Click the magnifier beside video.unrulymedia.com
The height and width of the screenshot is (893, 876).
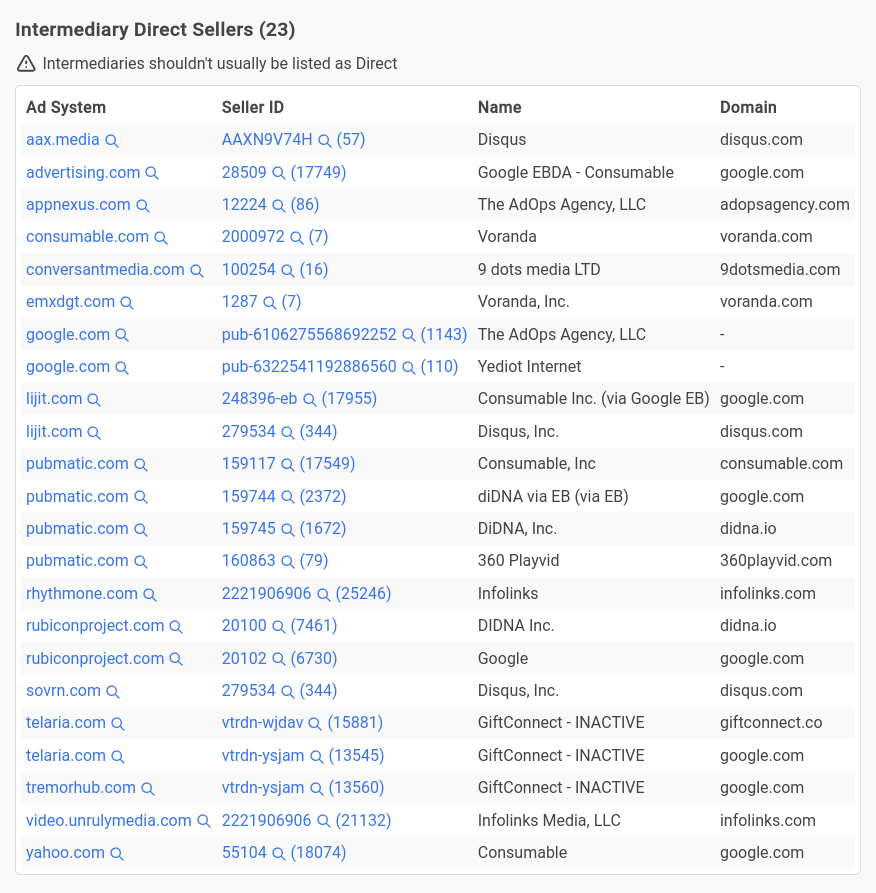point(203,821)
